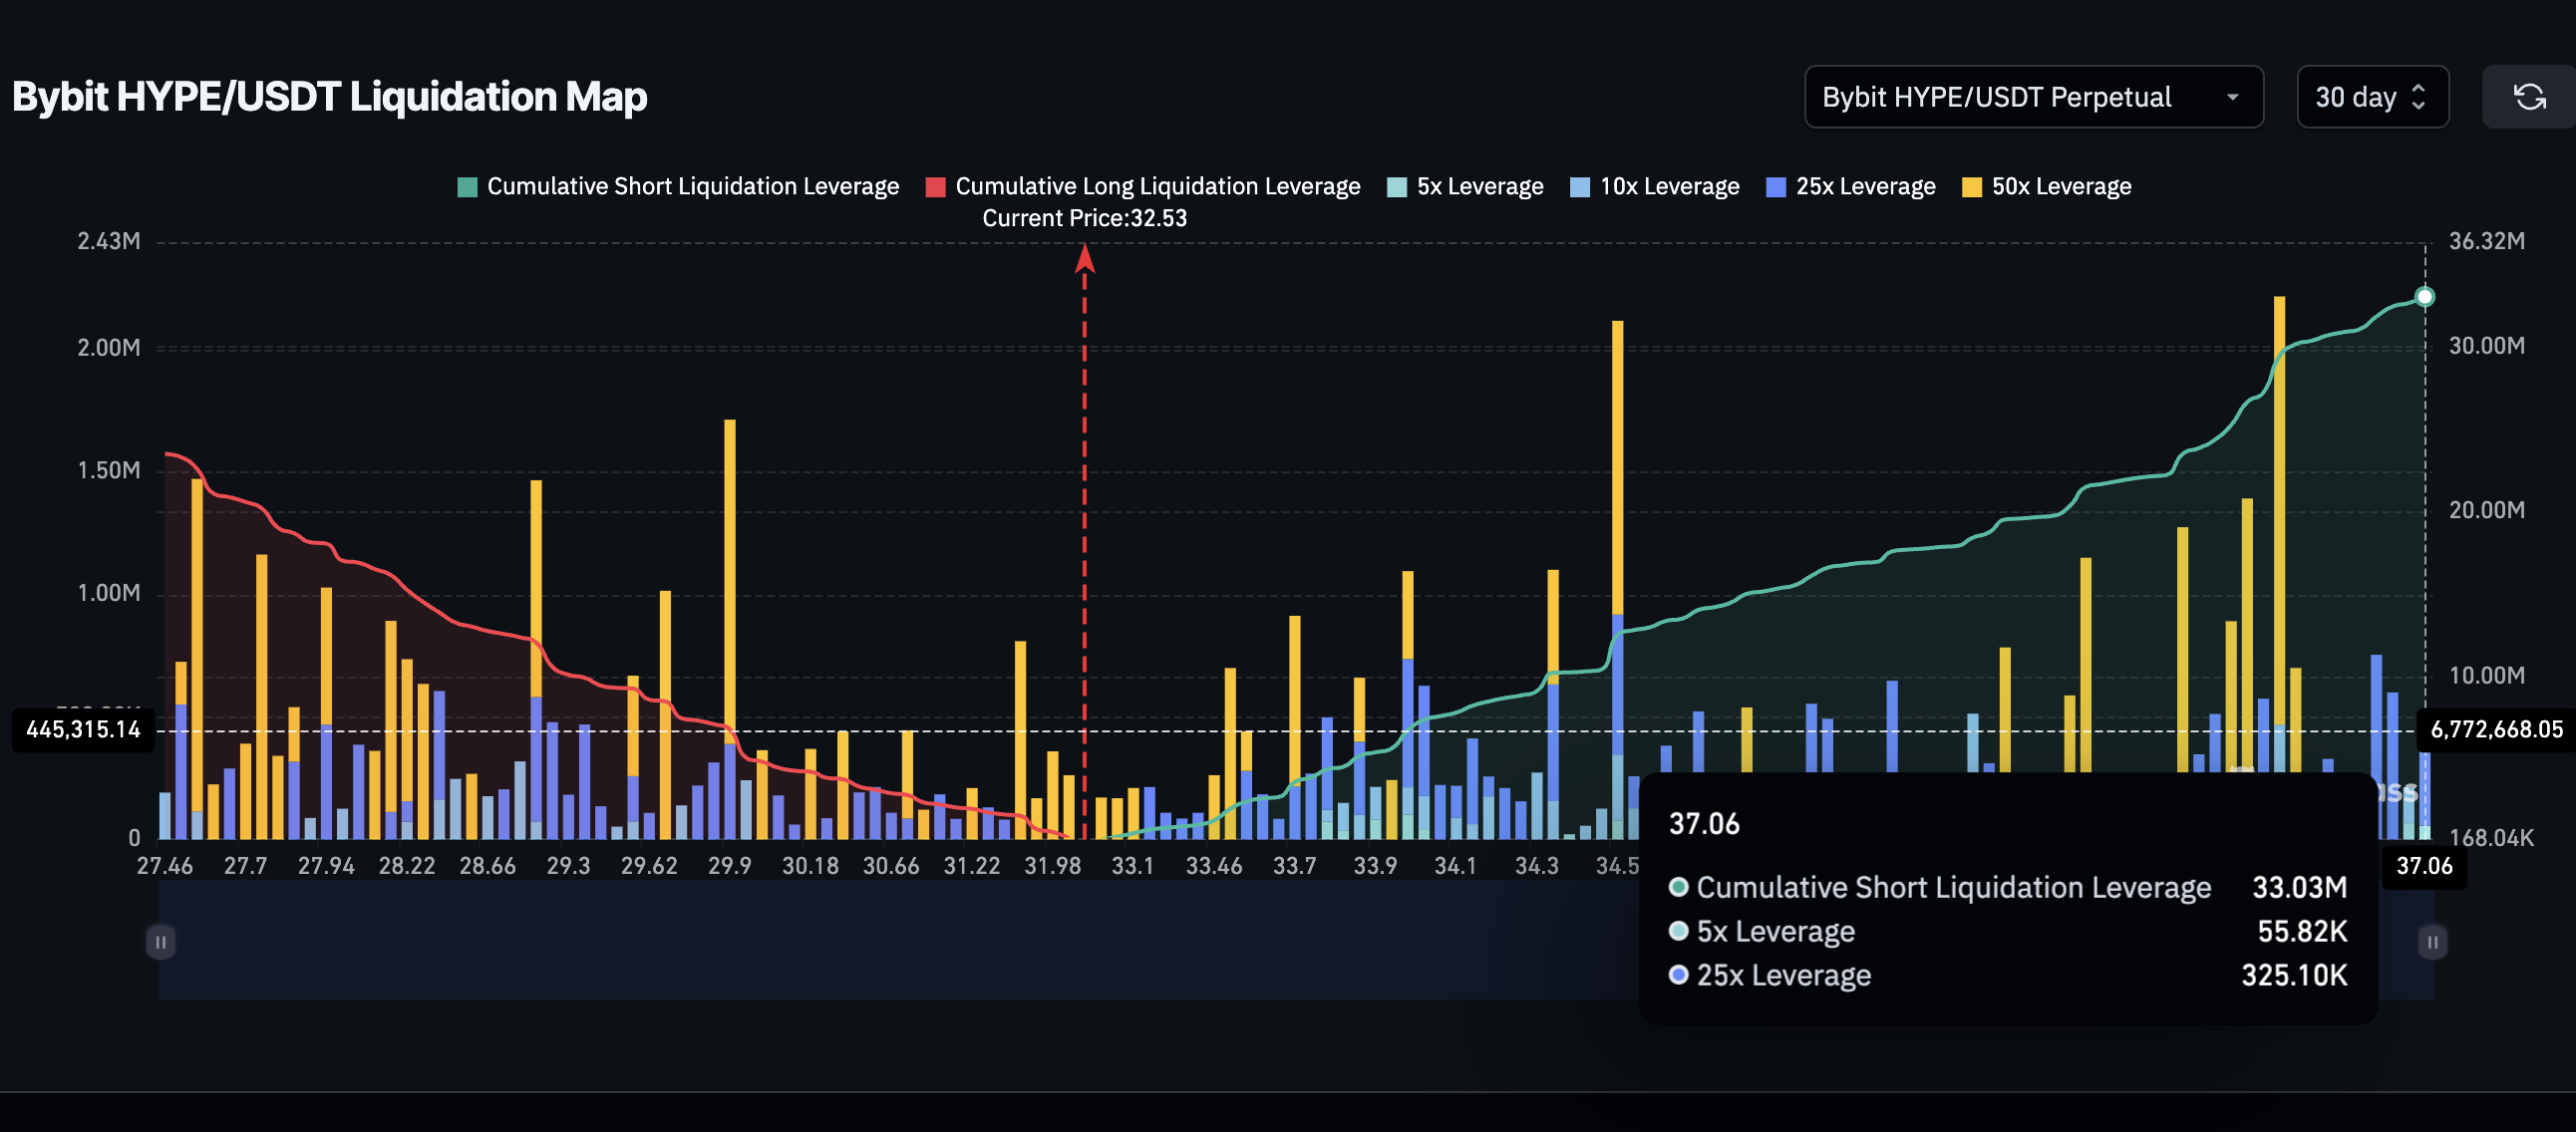Open the 30 day timeframe selector
This screenshot has height=1132, width=2576.
pos(2372,96)
